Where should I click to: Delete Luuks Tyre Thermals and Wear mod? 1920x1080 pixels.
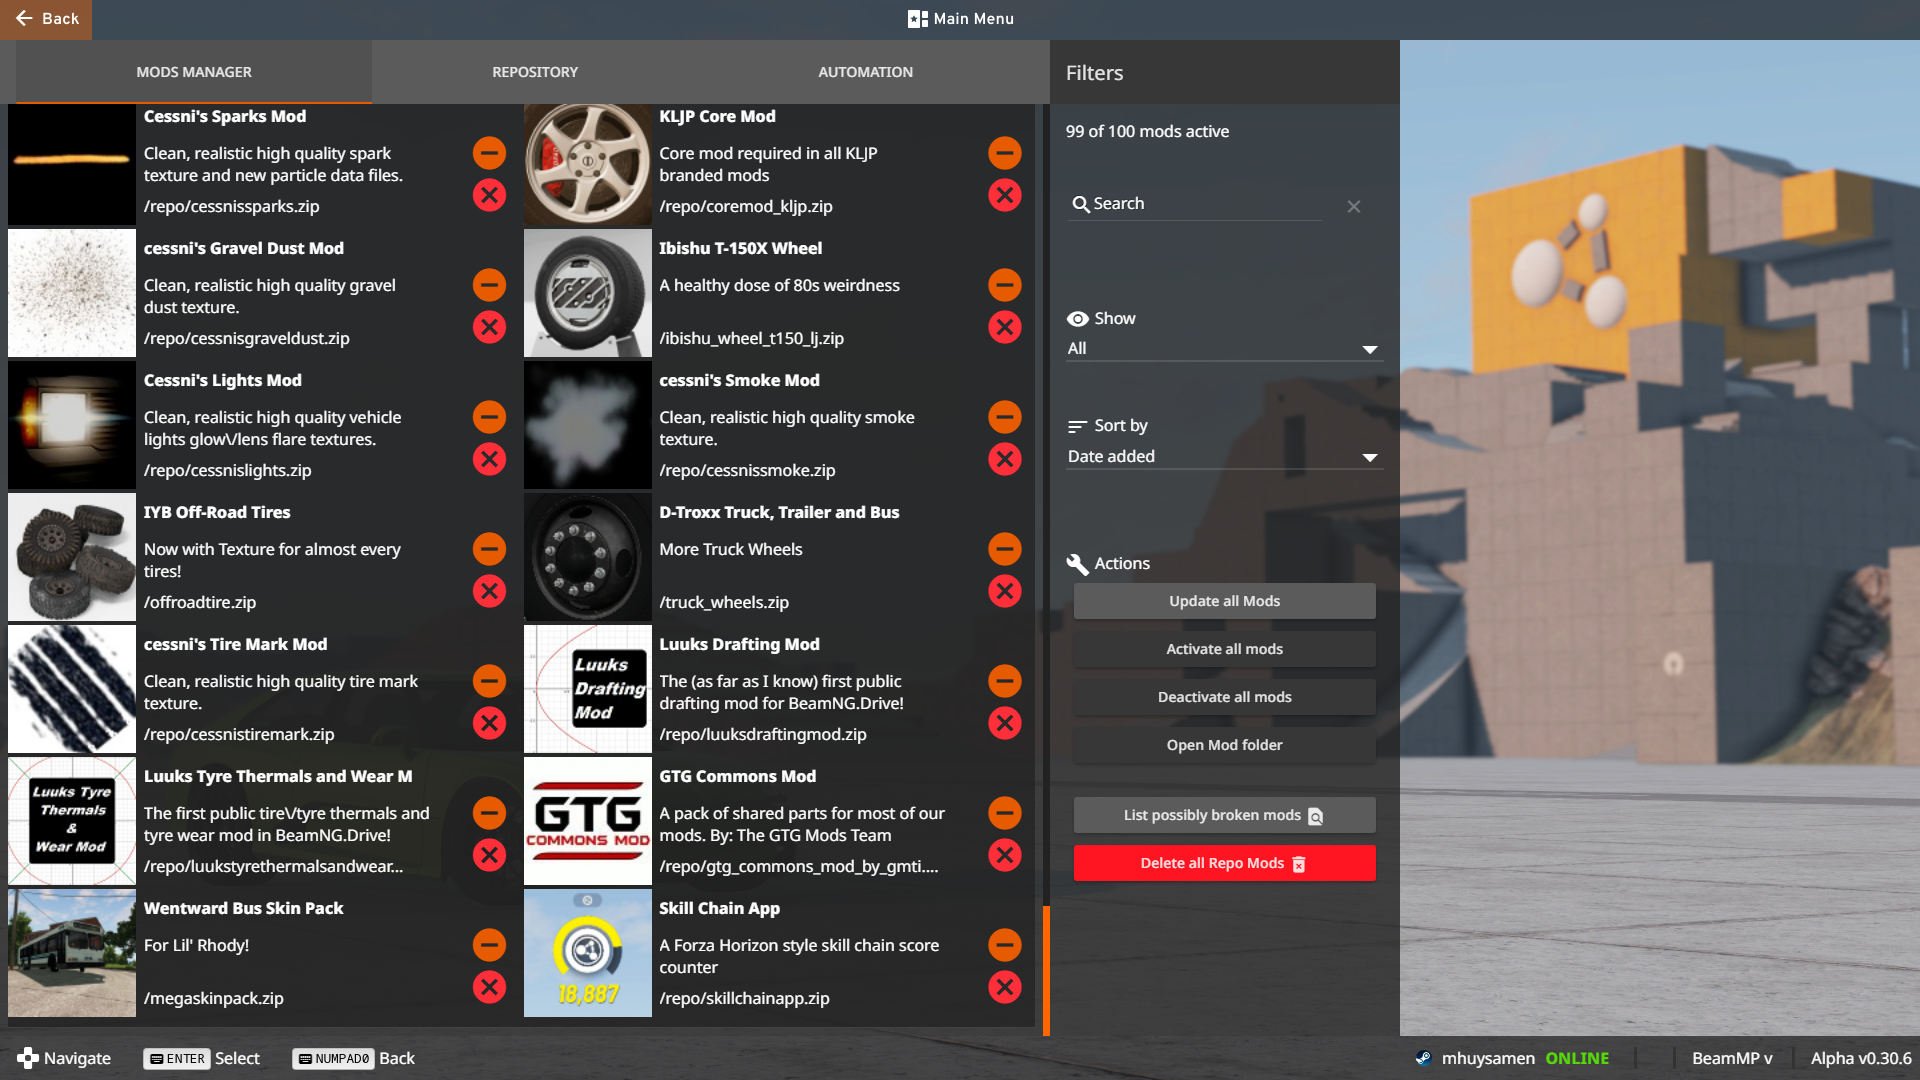[x=489, y=855]
